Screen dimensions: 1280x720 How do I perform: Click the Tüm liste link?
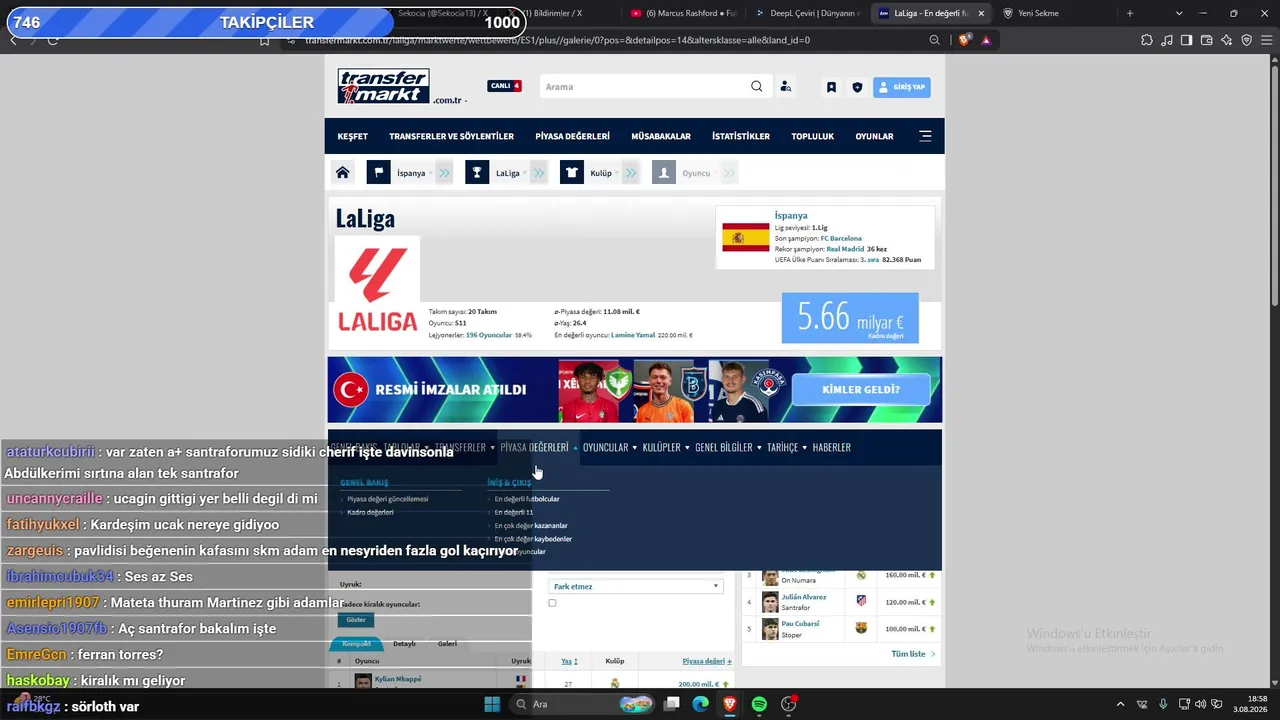[x=909, y=654]
